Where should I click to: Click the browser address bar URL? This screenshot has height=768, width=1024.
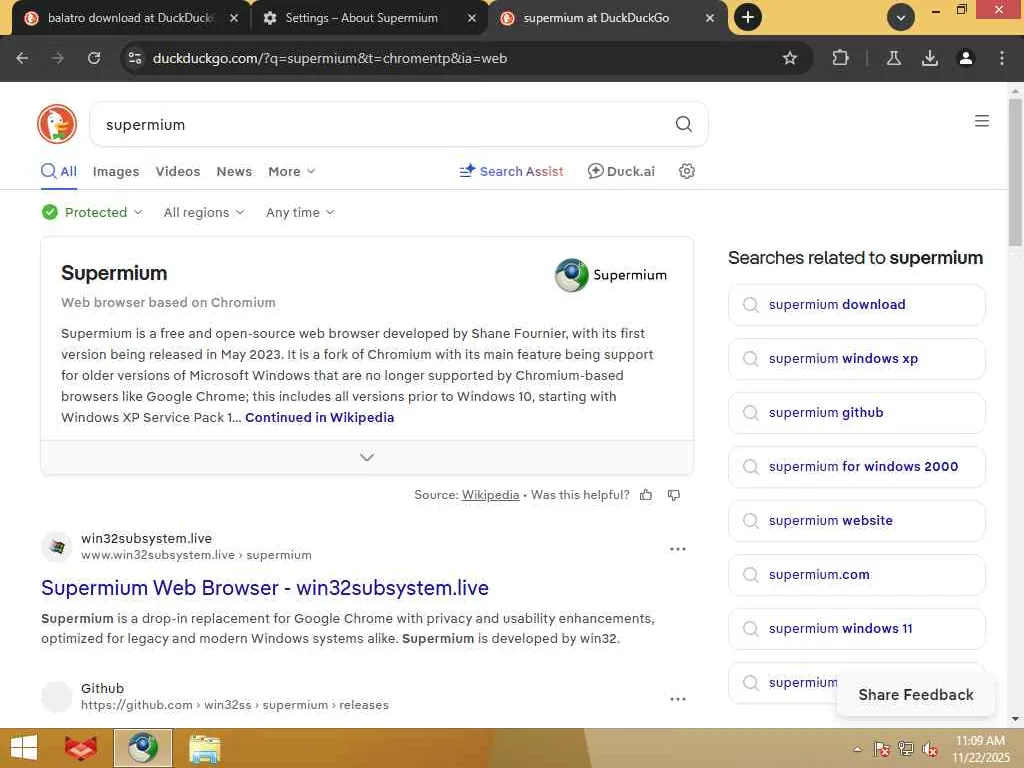coord(330,58)
